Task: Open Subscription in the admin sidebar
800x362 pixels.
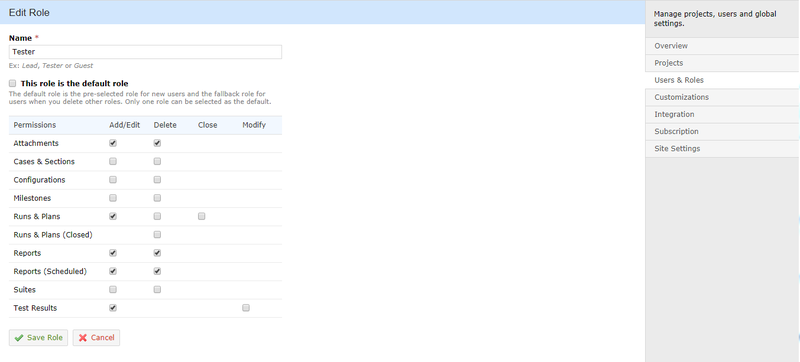Action: coord(722,132)
